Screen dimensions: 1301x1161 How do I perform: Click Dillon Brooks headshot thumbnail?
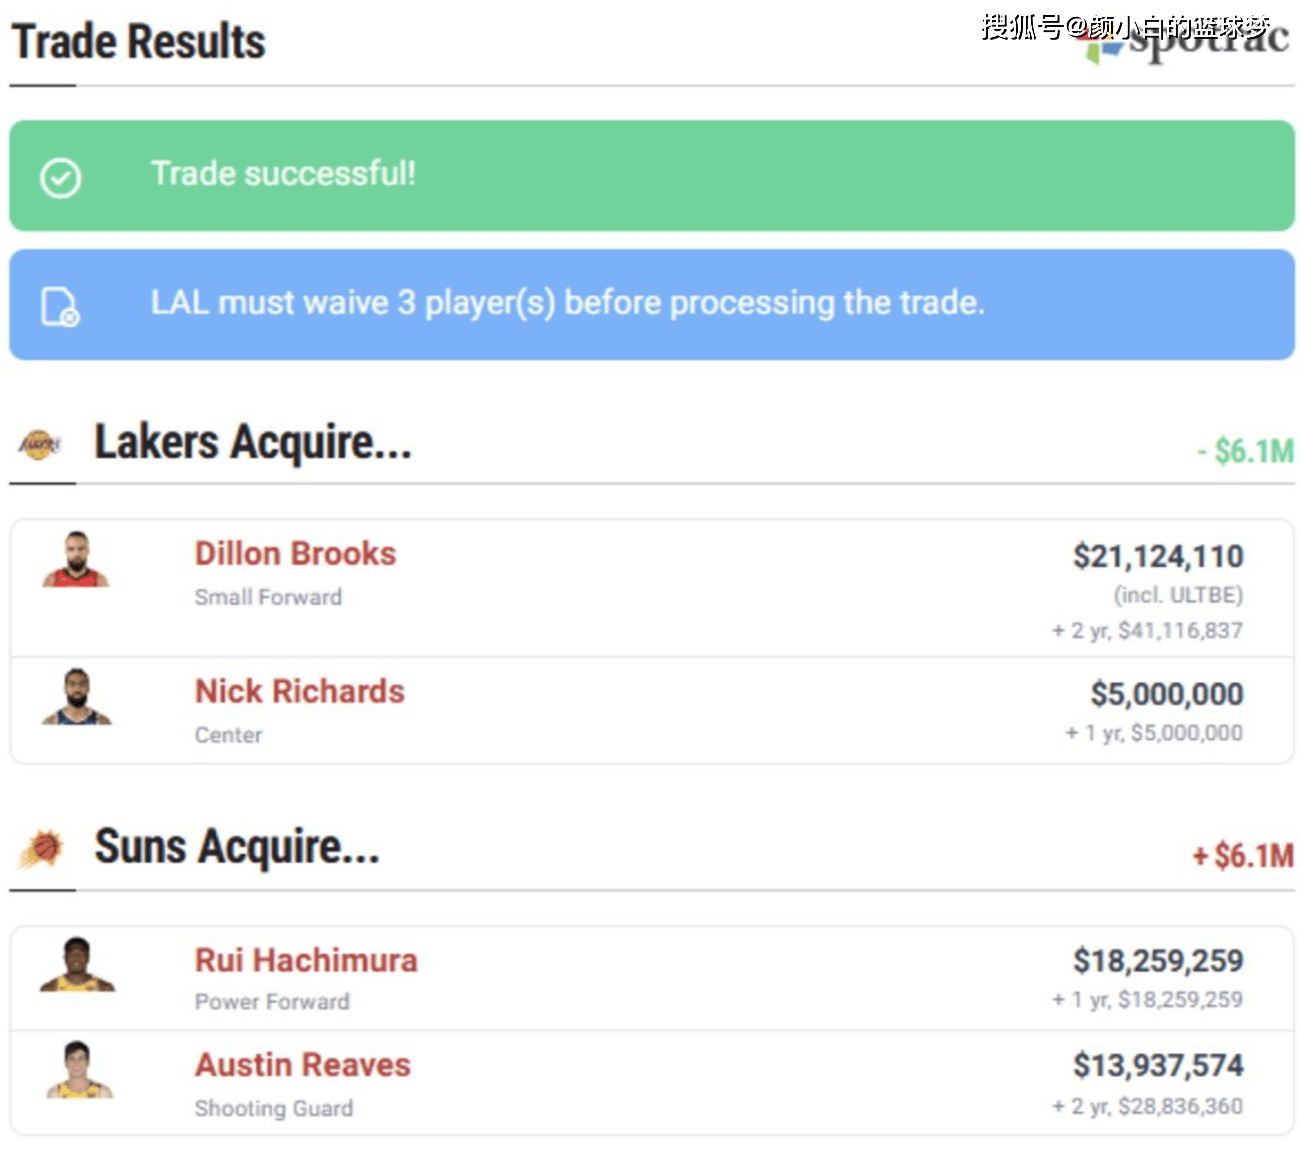click(76, 559)
